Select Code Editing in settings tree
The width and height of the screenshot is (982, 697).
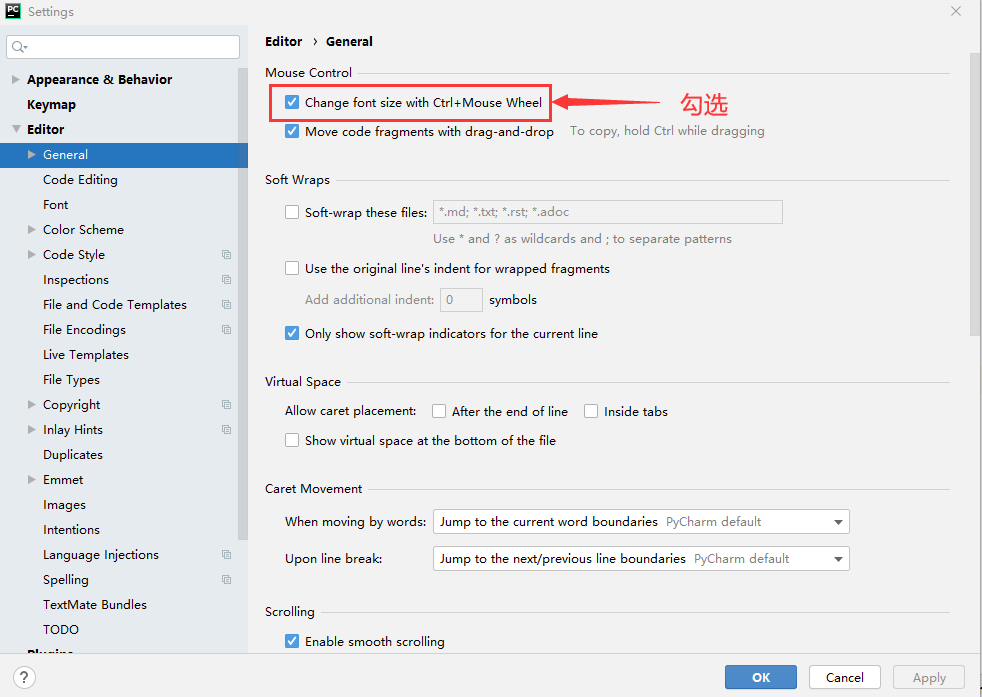click(x=80, y=180)
